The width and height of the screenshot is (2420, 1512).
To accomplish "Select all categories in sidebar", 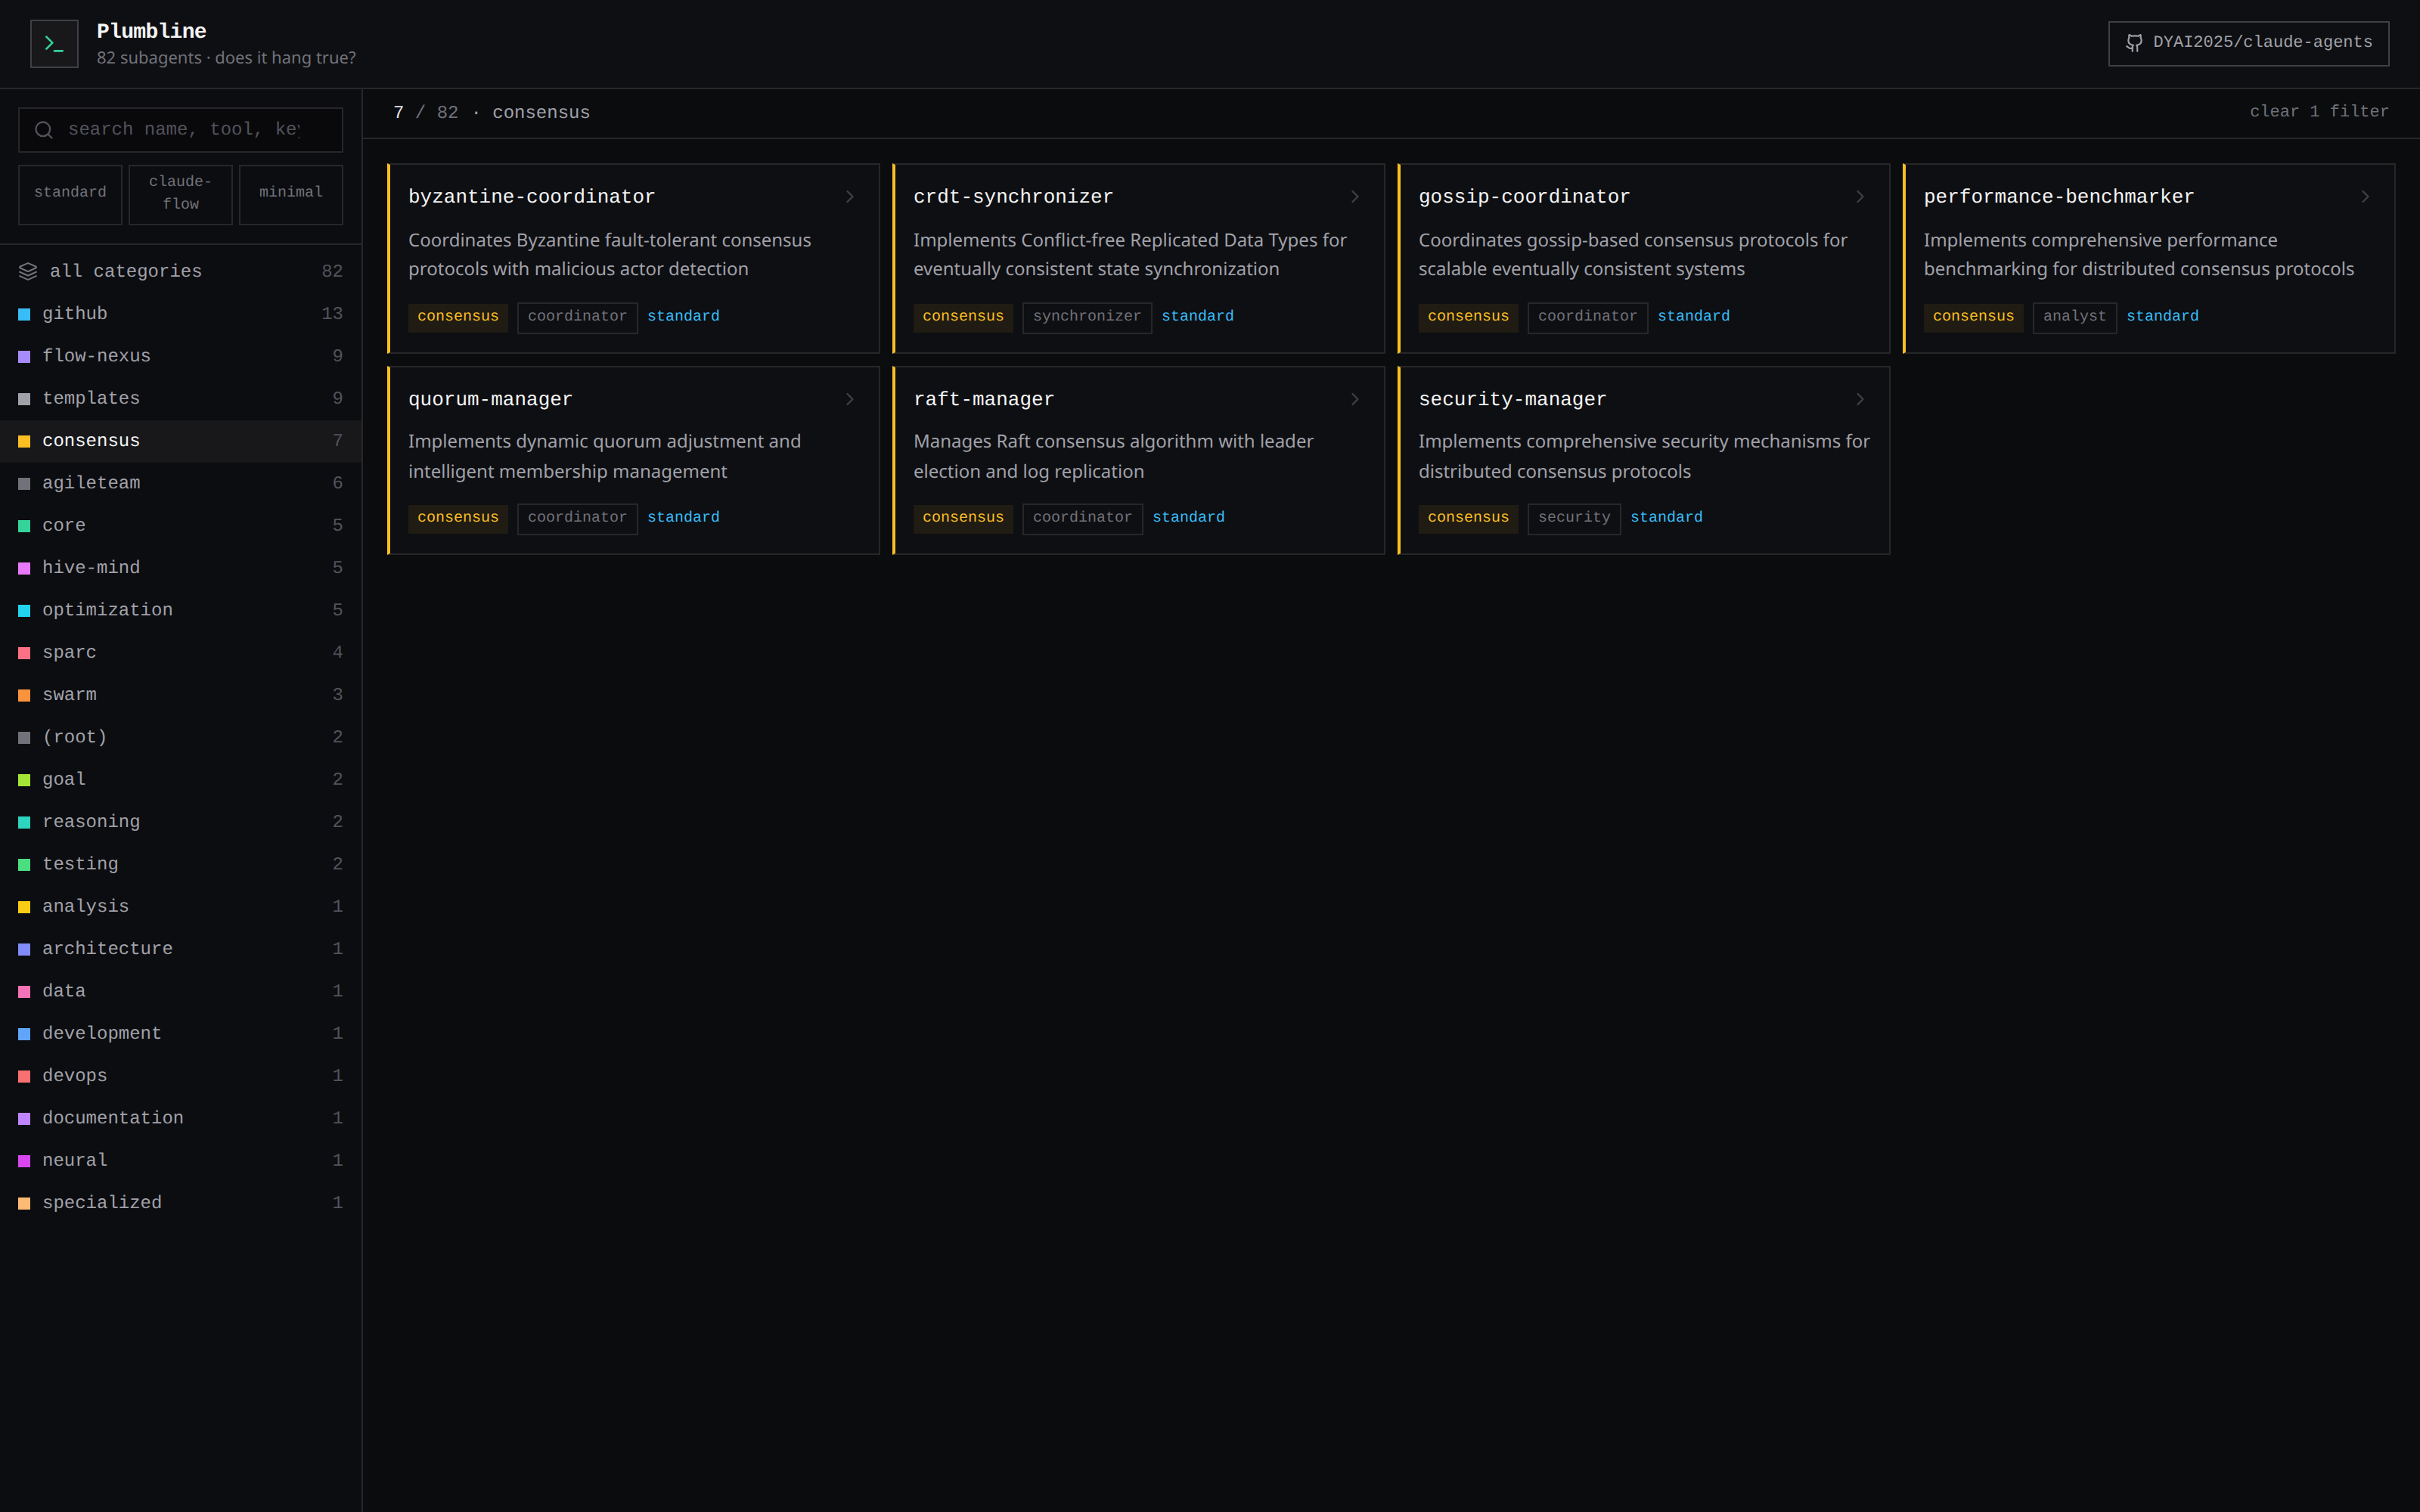I will coord(181,271).
